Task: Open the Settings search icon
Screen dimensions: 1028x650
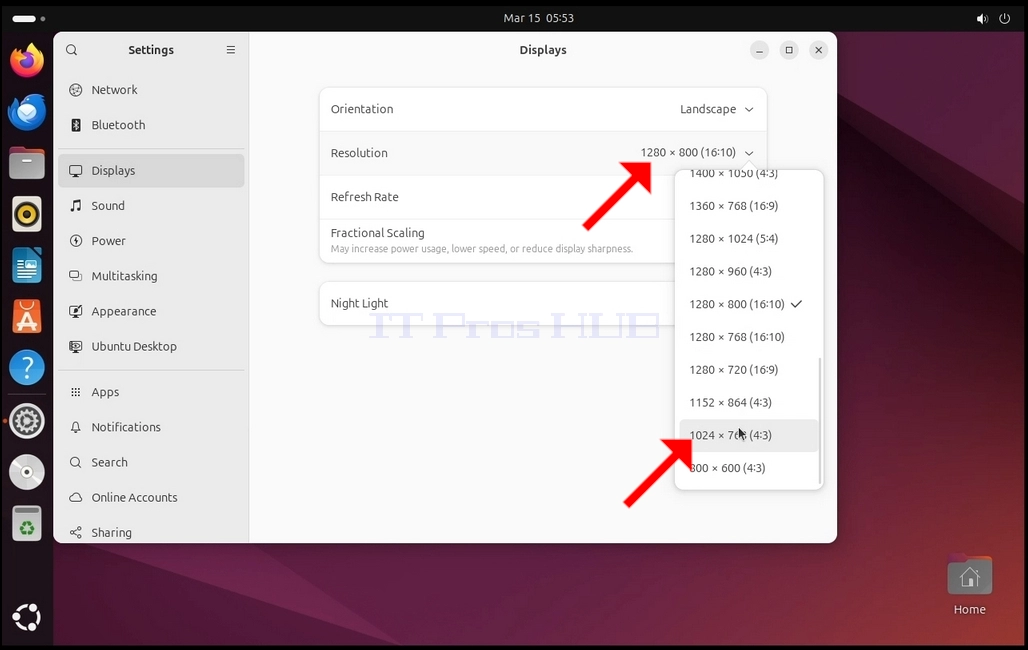Action: (71, 50)
